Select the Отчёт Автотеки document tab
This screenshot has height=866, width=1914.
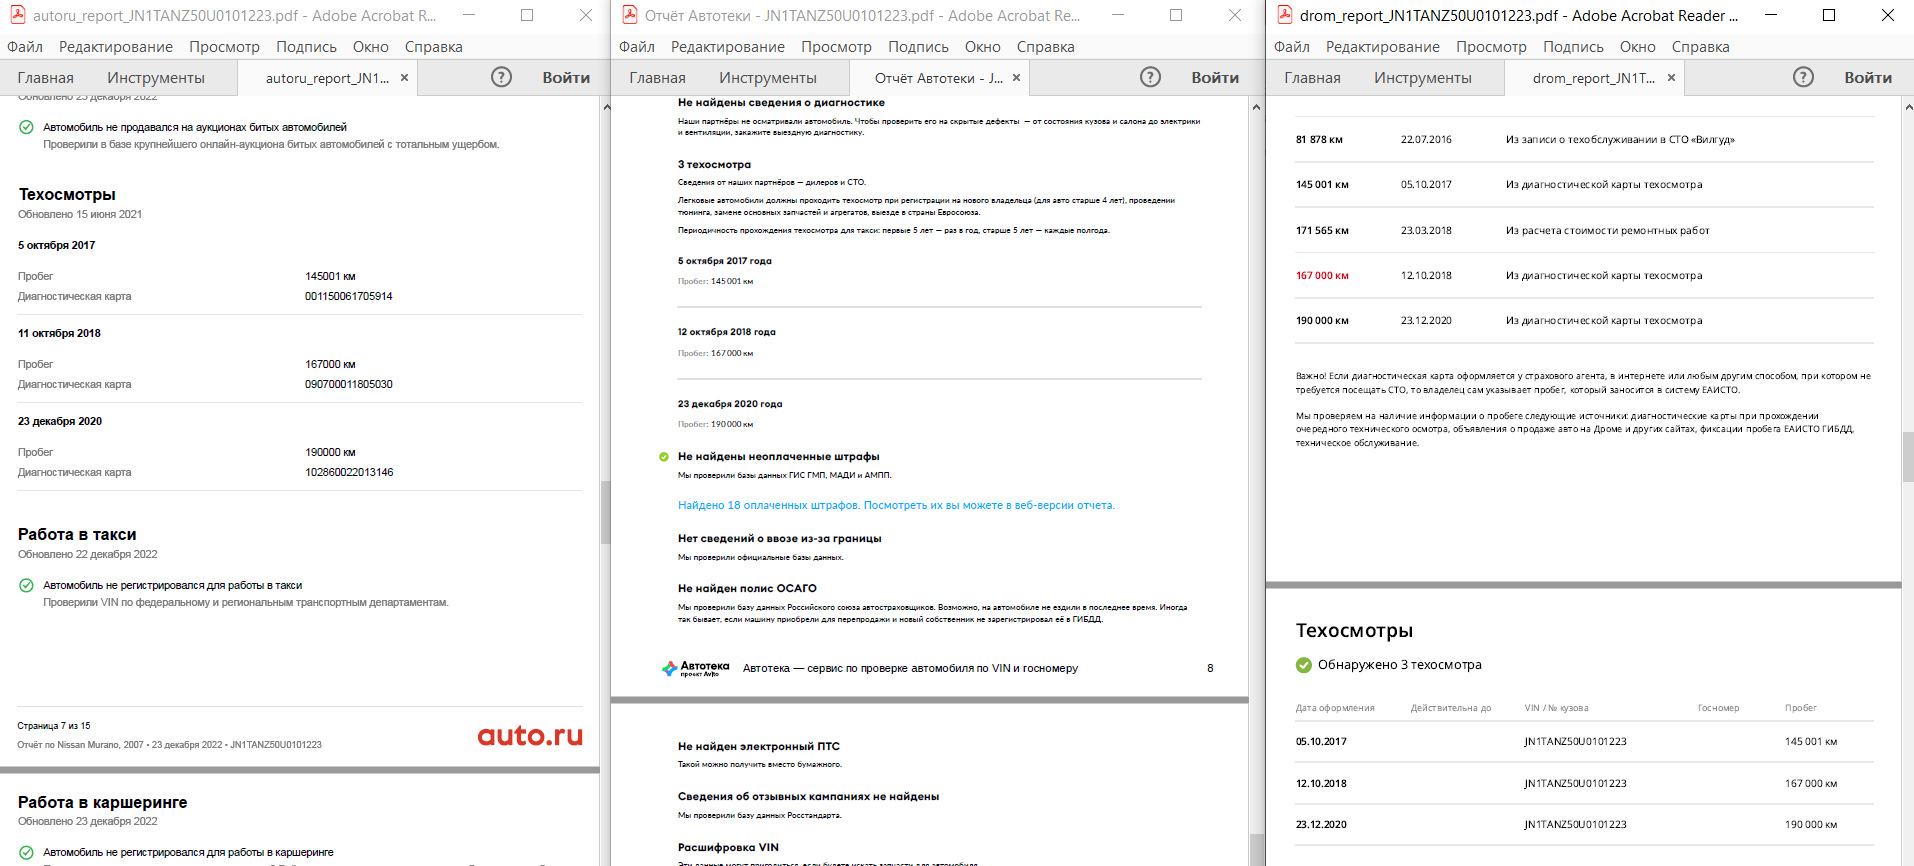coord(938,78)
